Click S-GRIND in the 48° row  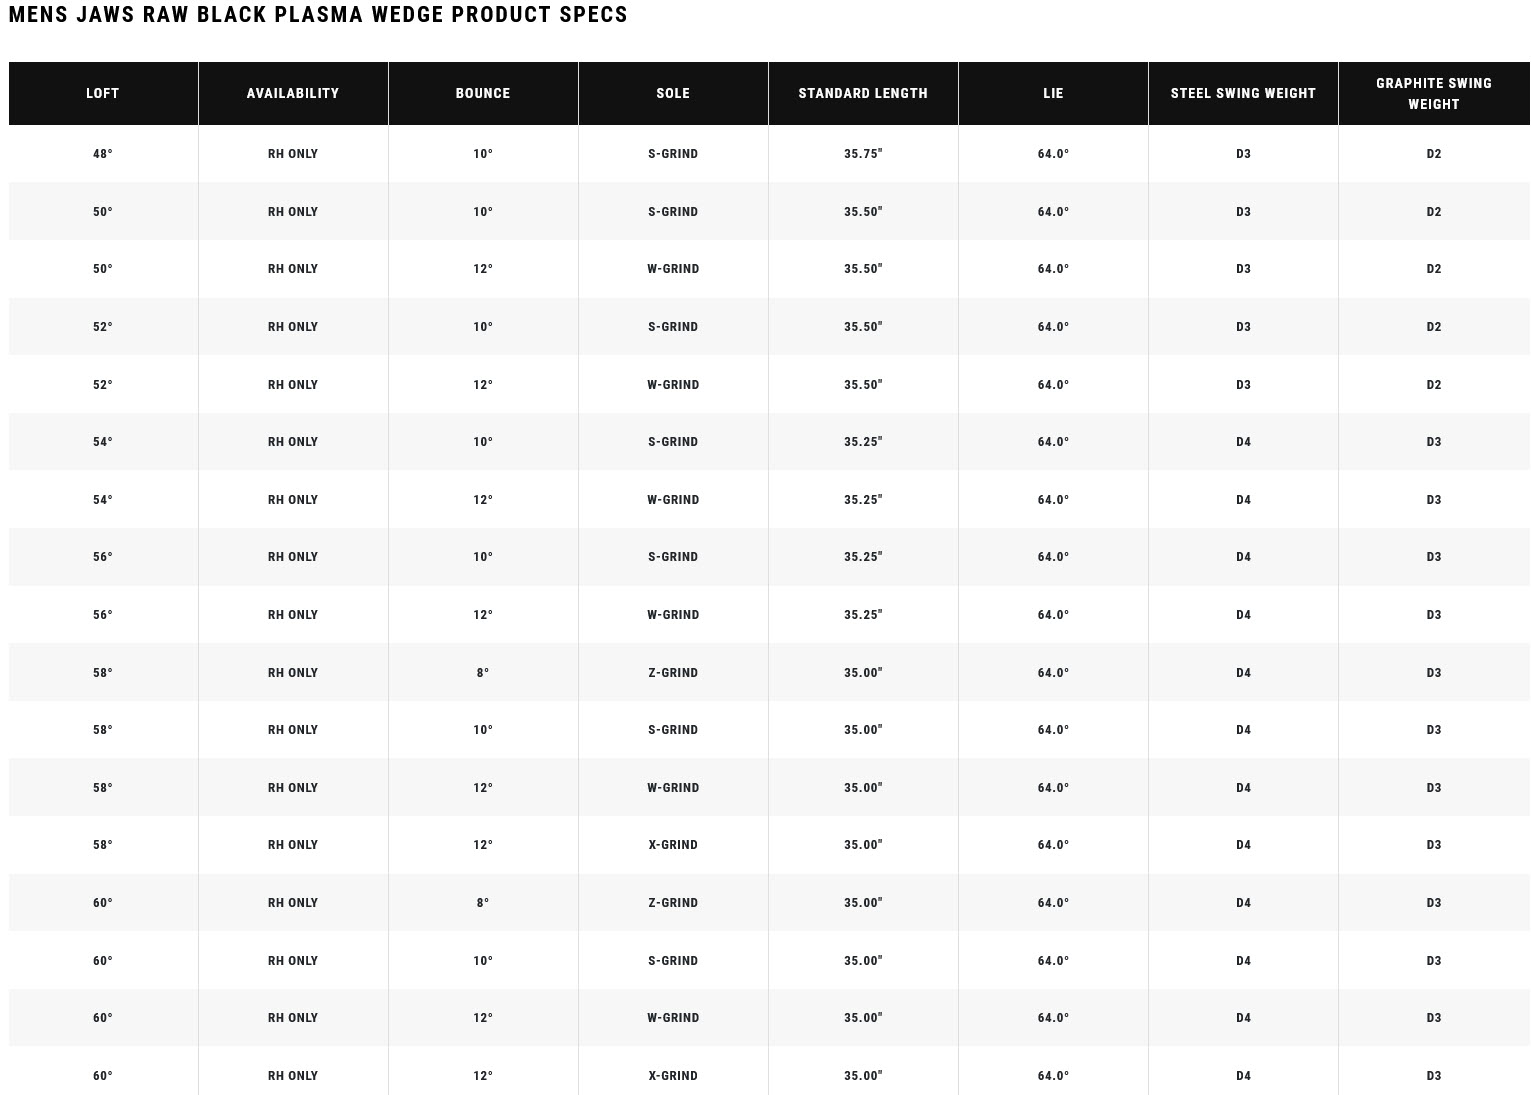tap(673, 154)
